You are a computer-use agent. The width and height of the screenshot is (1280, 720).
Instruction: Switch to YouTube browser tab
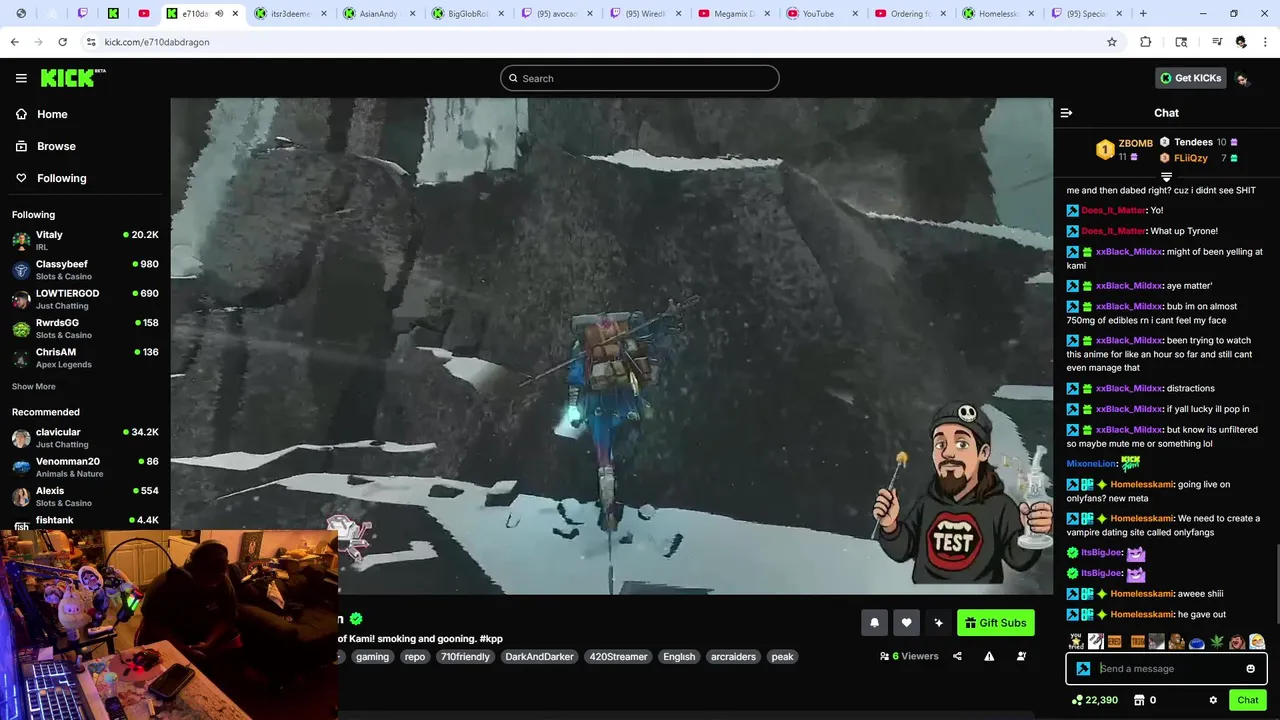pyautogui.click(x=822, y=14)
